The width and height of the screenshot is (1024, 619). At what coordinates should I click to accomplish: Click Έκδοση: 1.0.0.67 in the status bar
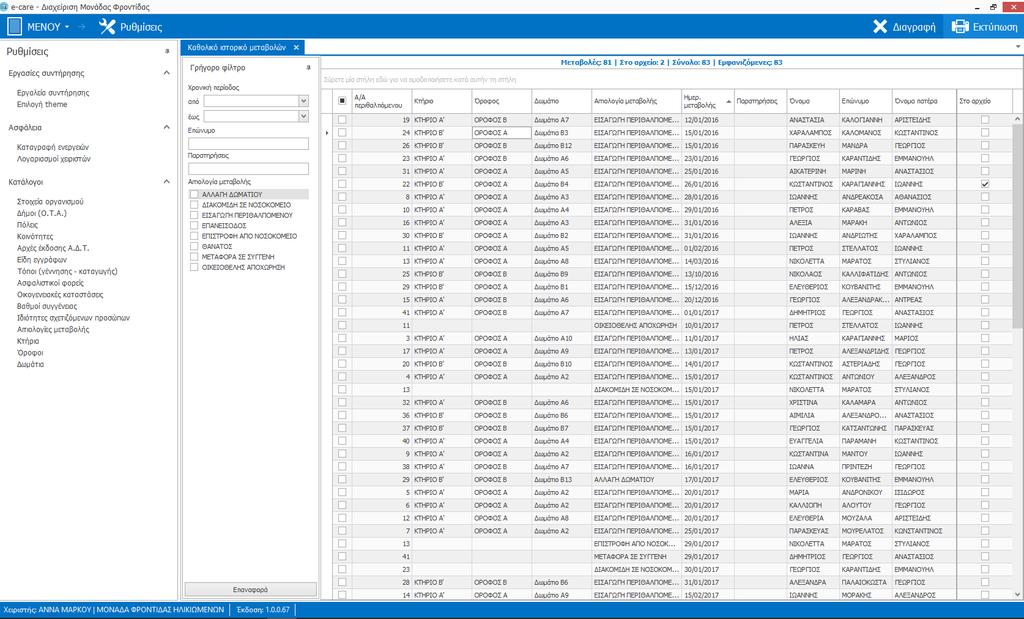click(263, 610)
